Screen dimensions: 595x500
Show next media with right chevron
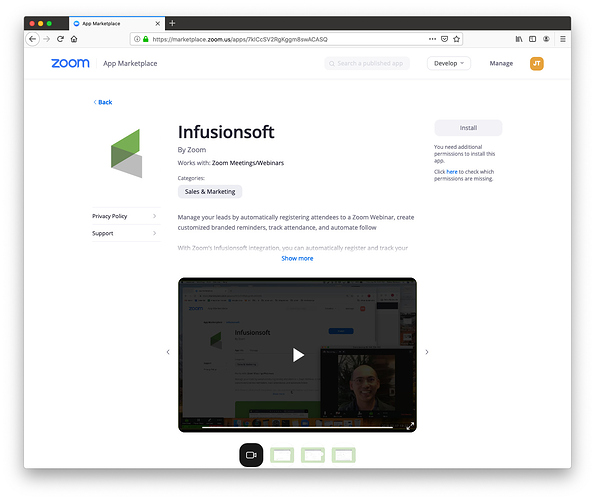[427, 352]
